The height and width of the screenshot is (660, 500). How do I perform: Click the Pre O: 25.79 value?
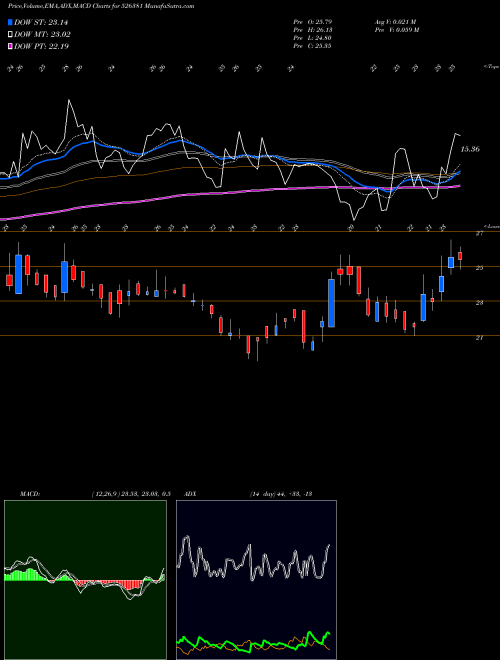pos(313,22)
